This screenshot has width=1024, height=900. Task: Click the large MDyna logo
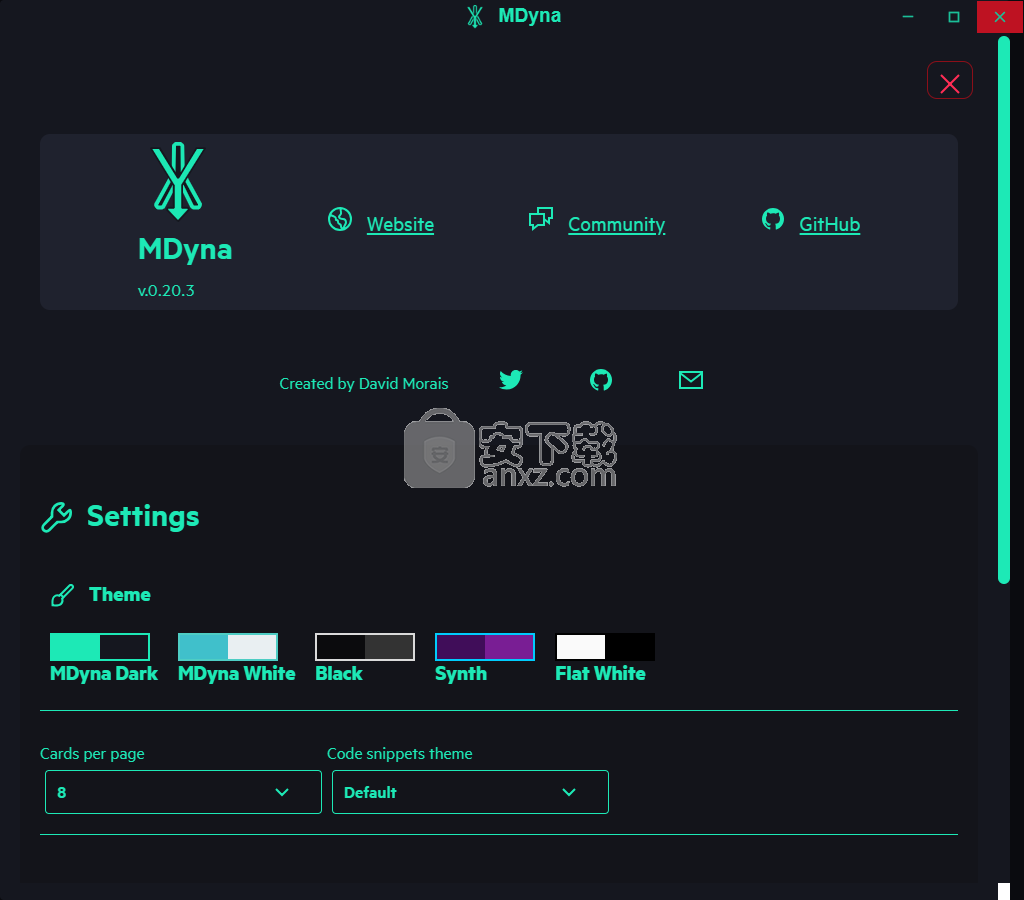[178, 181]
